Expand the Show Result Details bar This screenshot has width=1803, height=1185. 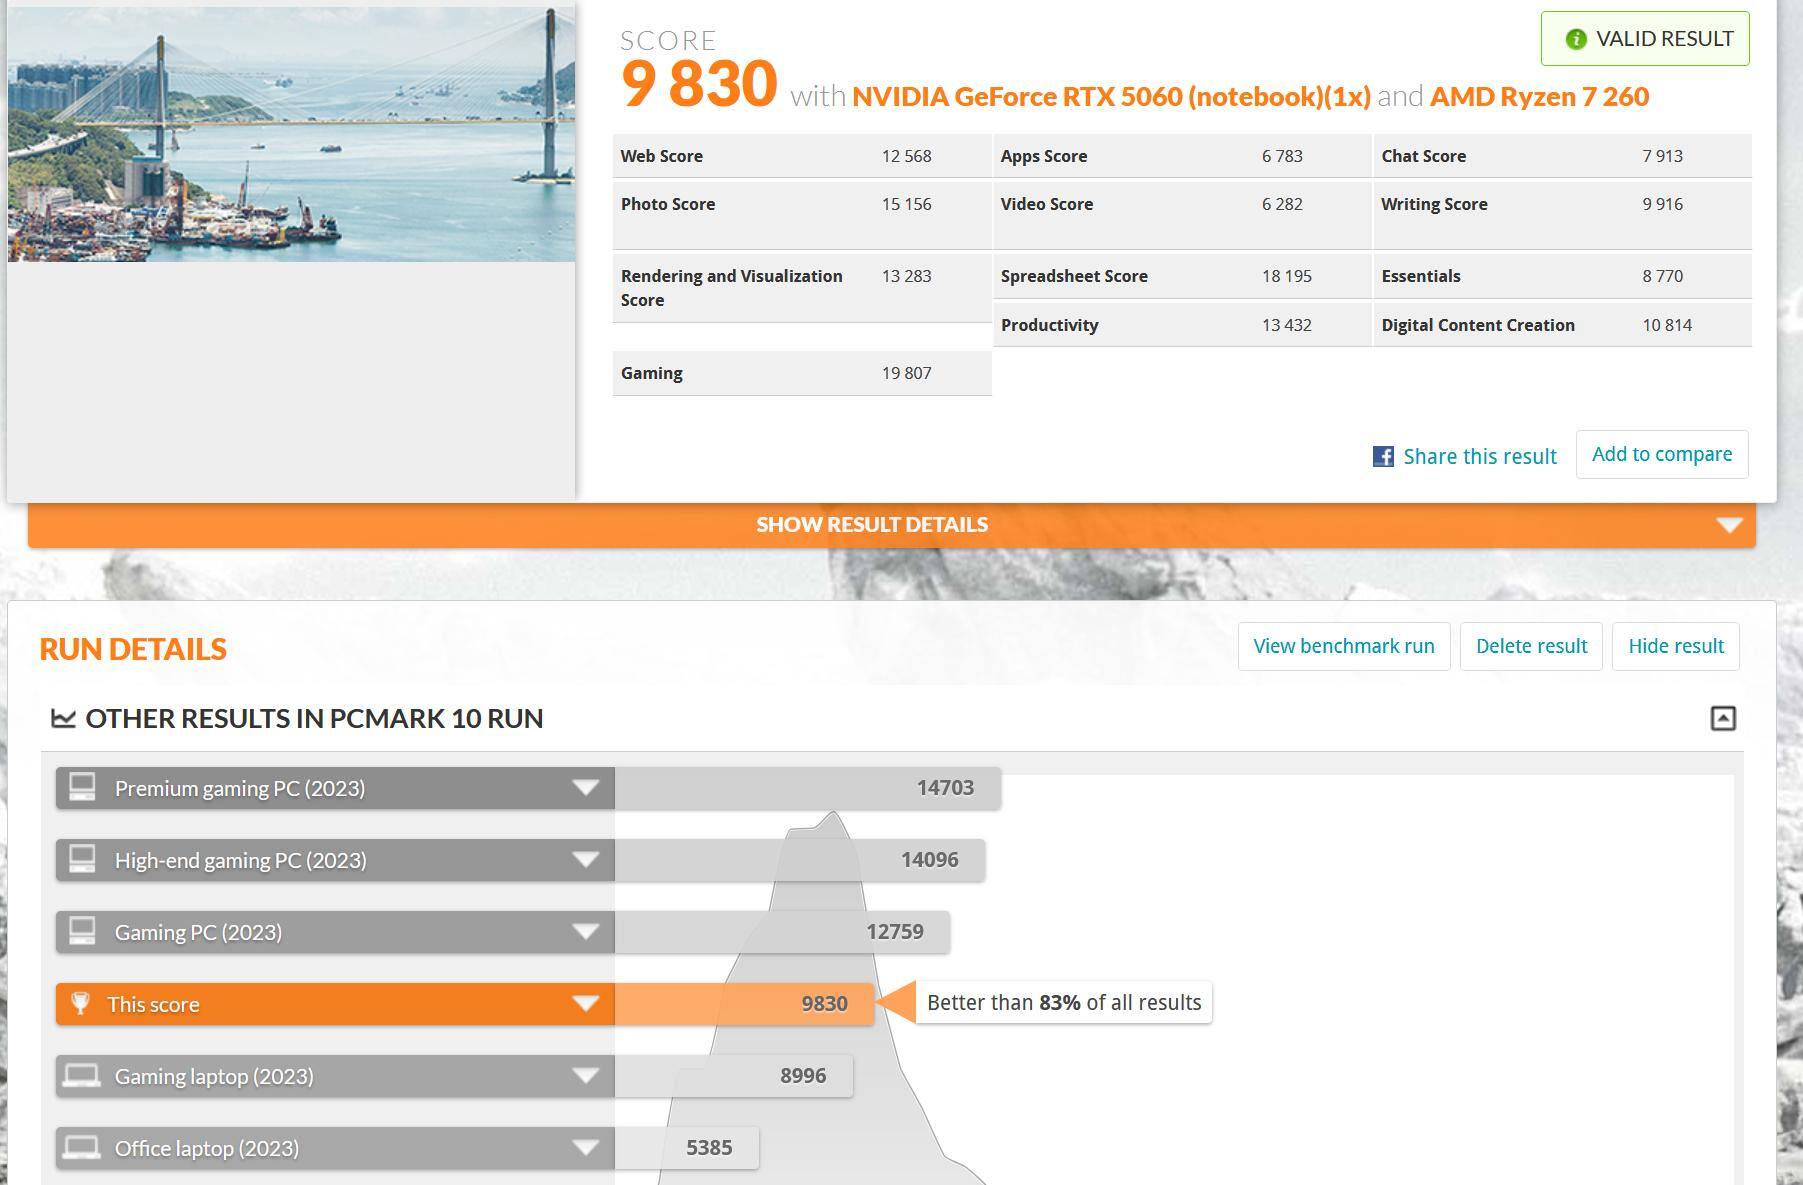tap(892, 525)
